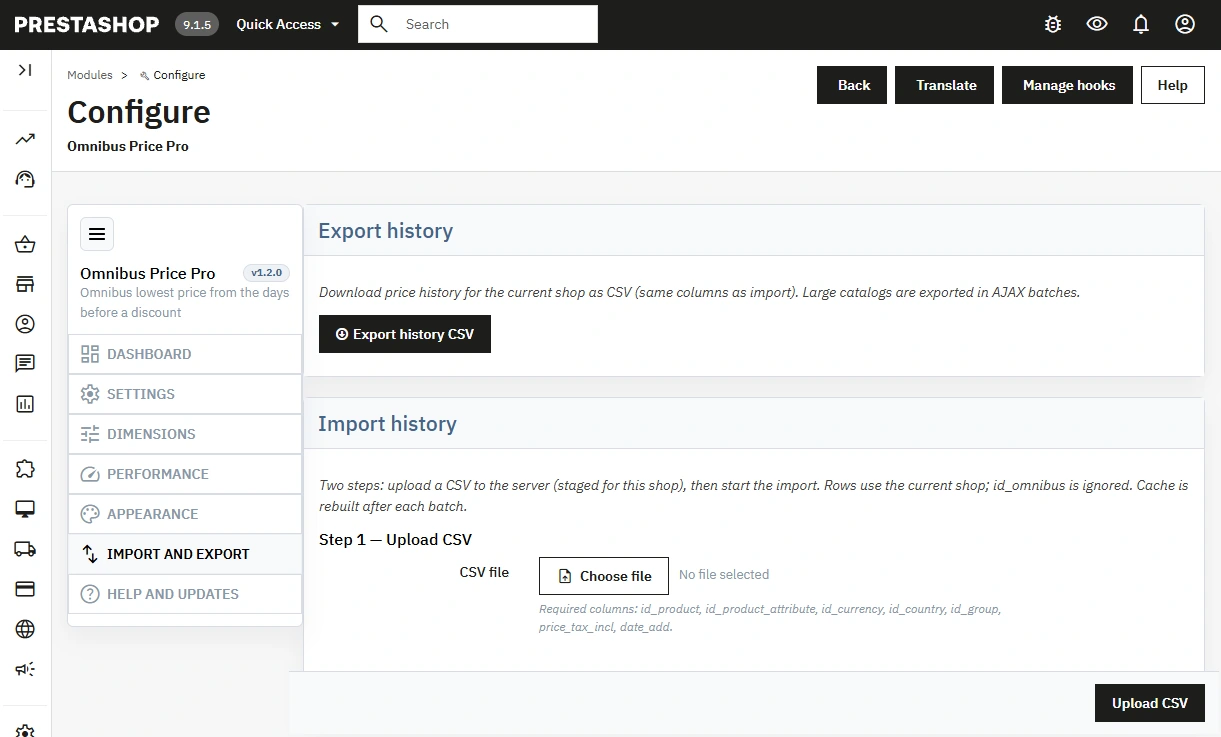Open the Help button
Viewport: 1221px width, 737px height.
click(x=1172, y=85)
